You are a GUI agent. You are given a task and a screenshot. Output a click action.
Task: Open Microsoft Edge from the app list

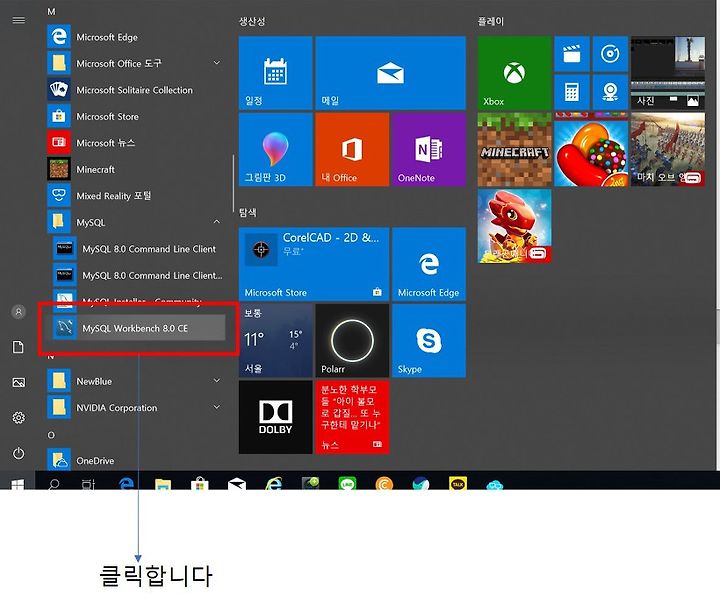pos(135,37)
